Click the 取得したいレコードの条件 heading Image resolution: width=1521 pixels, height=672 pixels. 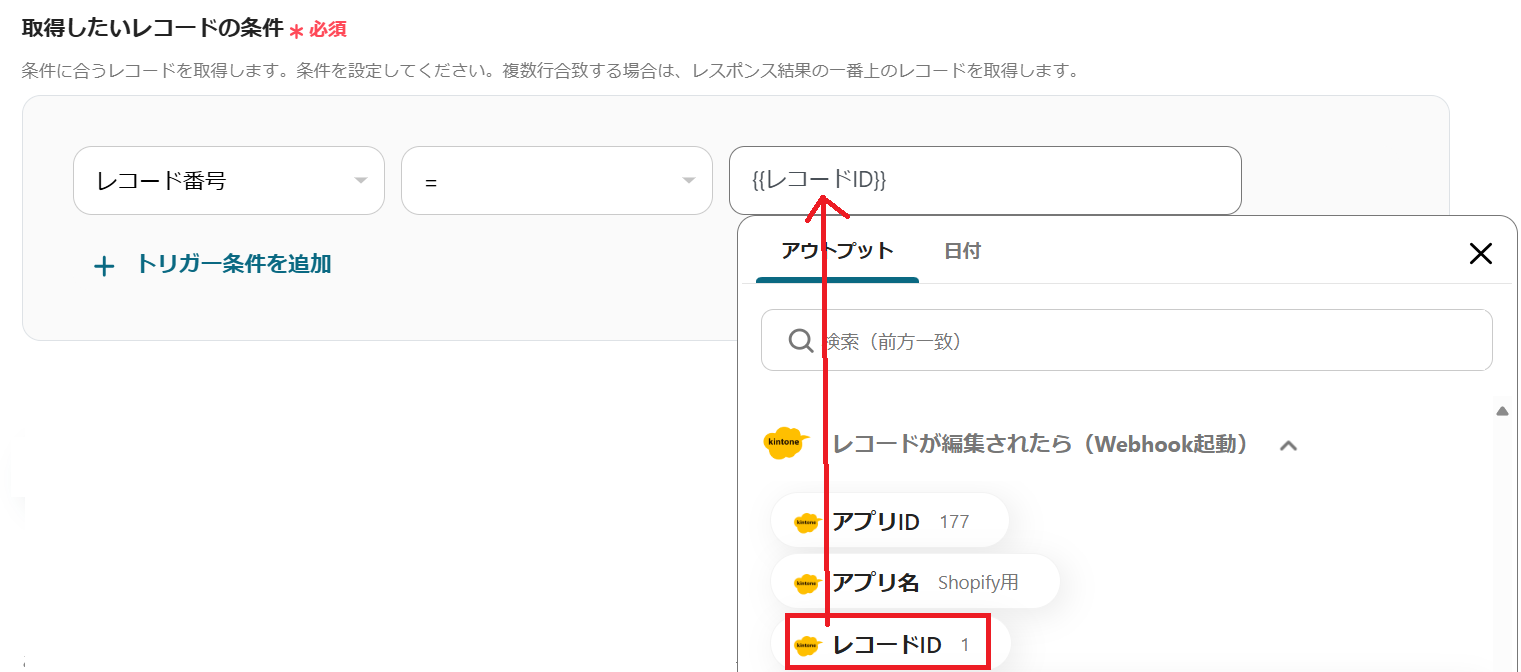pyautogui.click(x=153, y=28)
